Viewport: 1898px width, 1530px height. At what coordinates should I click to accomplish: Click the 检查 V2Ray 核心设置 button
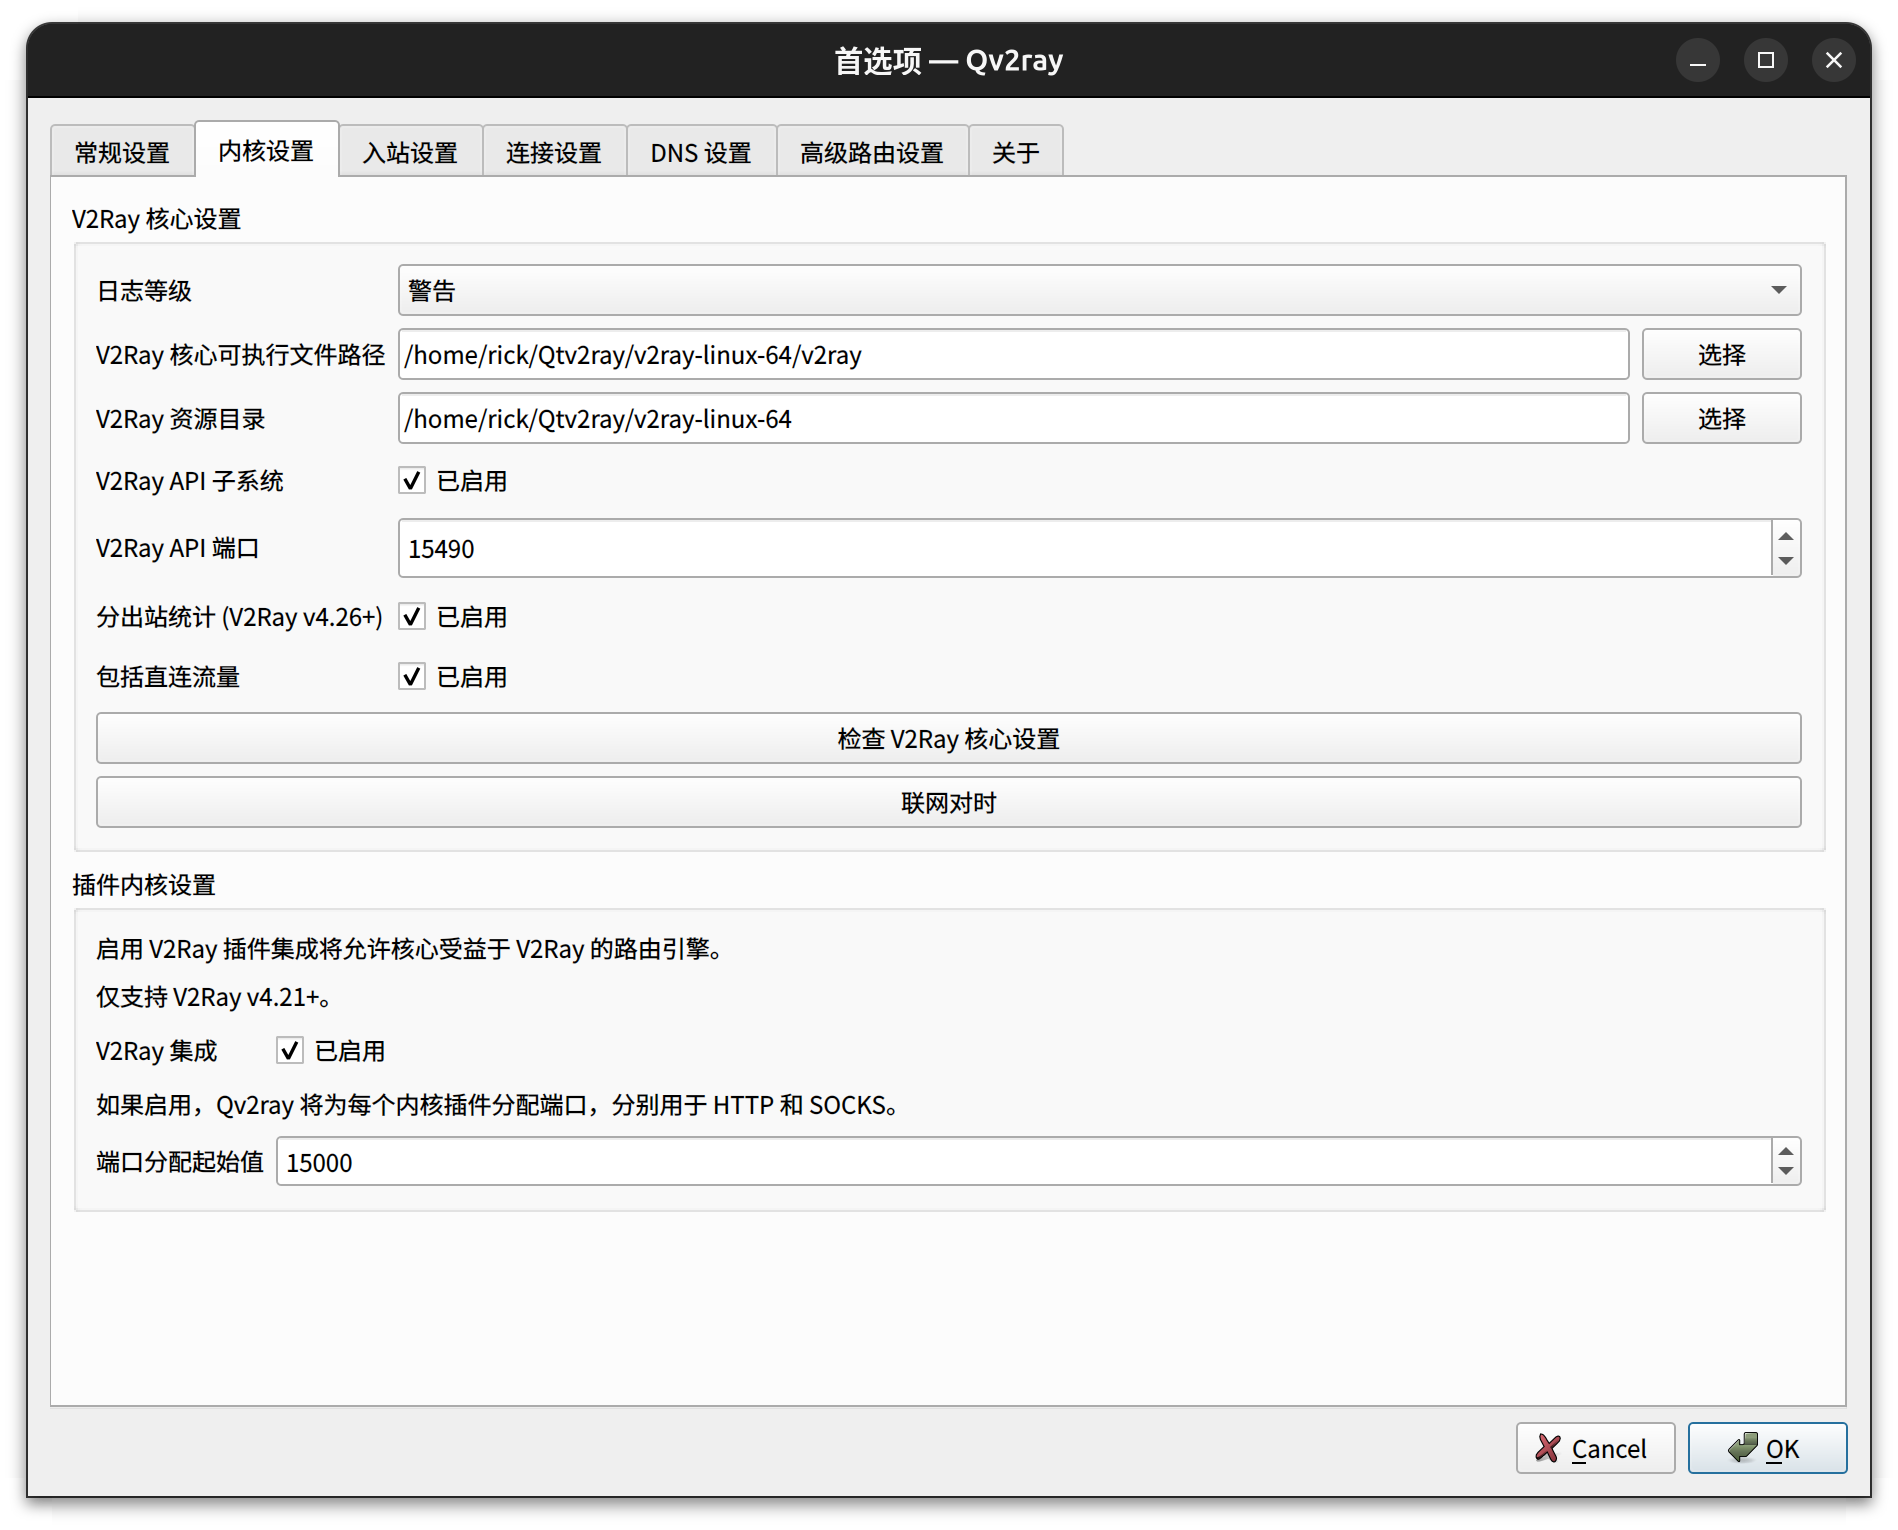pos(948,738)
